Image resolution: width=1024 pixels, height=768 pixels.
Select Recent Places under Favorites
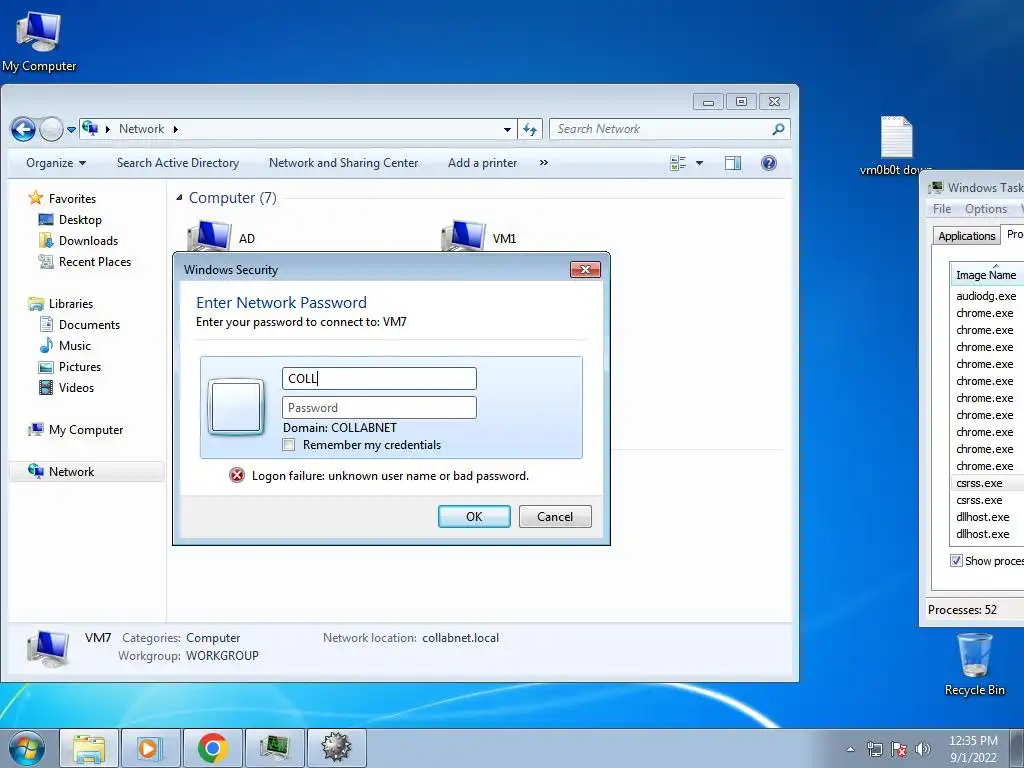pos(85,262)
